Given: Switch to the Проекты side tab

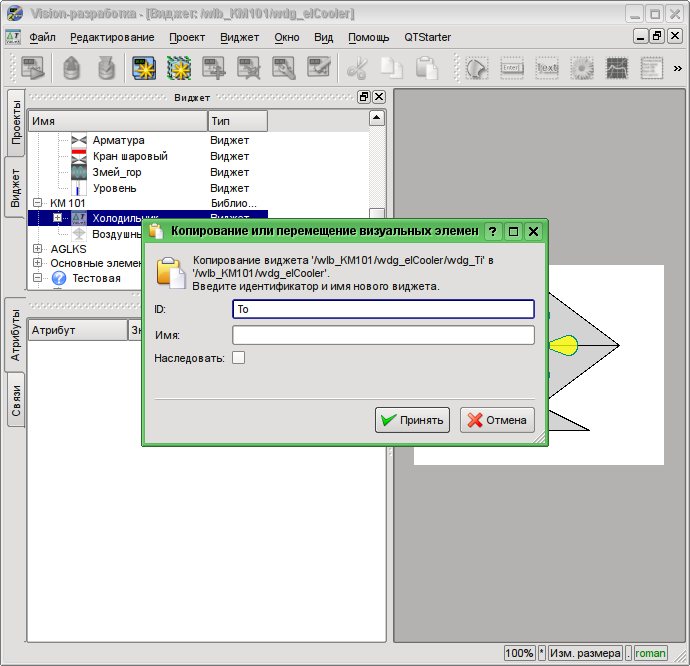Looking at the screenshot, I should [15, 123].
